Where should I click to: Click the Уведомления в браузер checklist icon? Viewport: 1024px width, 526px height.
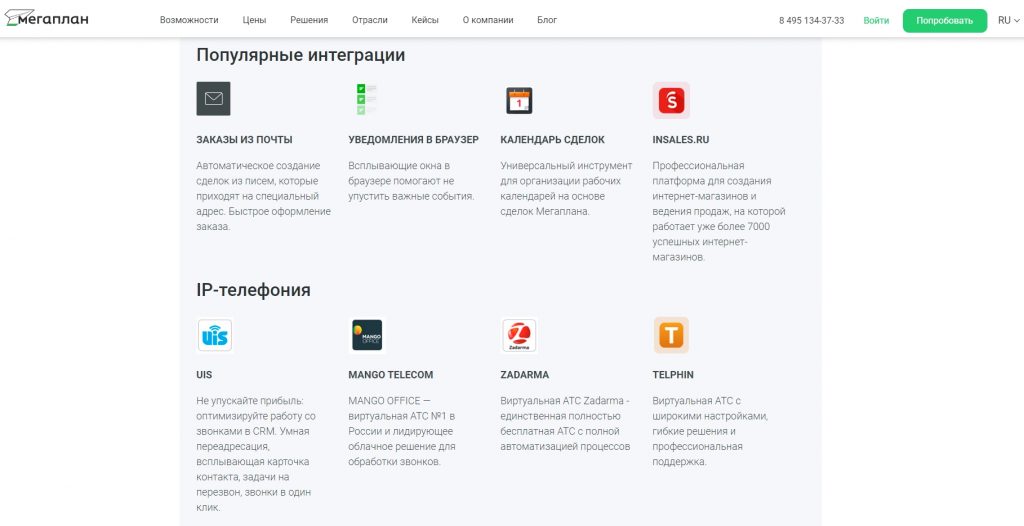pos(366,99)
